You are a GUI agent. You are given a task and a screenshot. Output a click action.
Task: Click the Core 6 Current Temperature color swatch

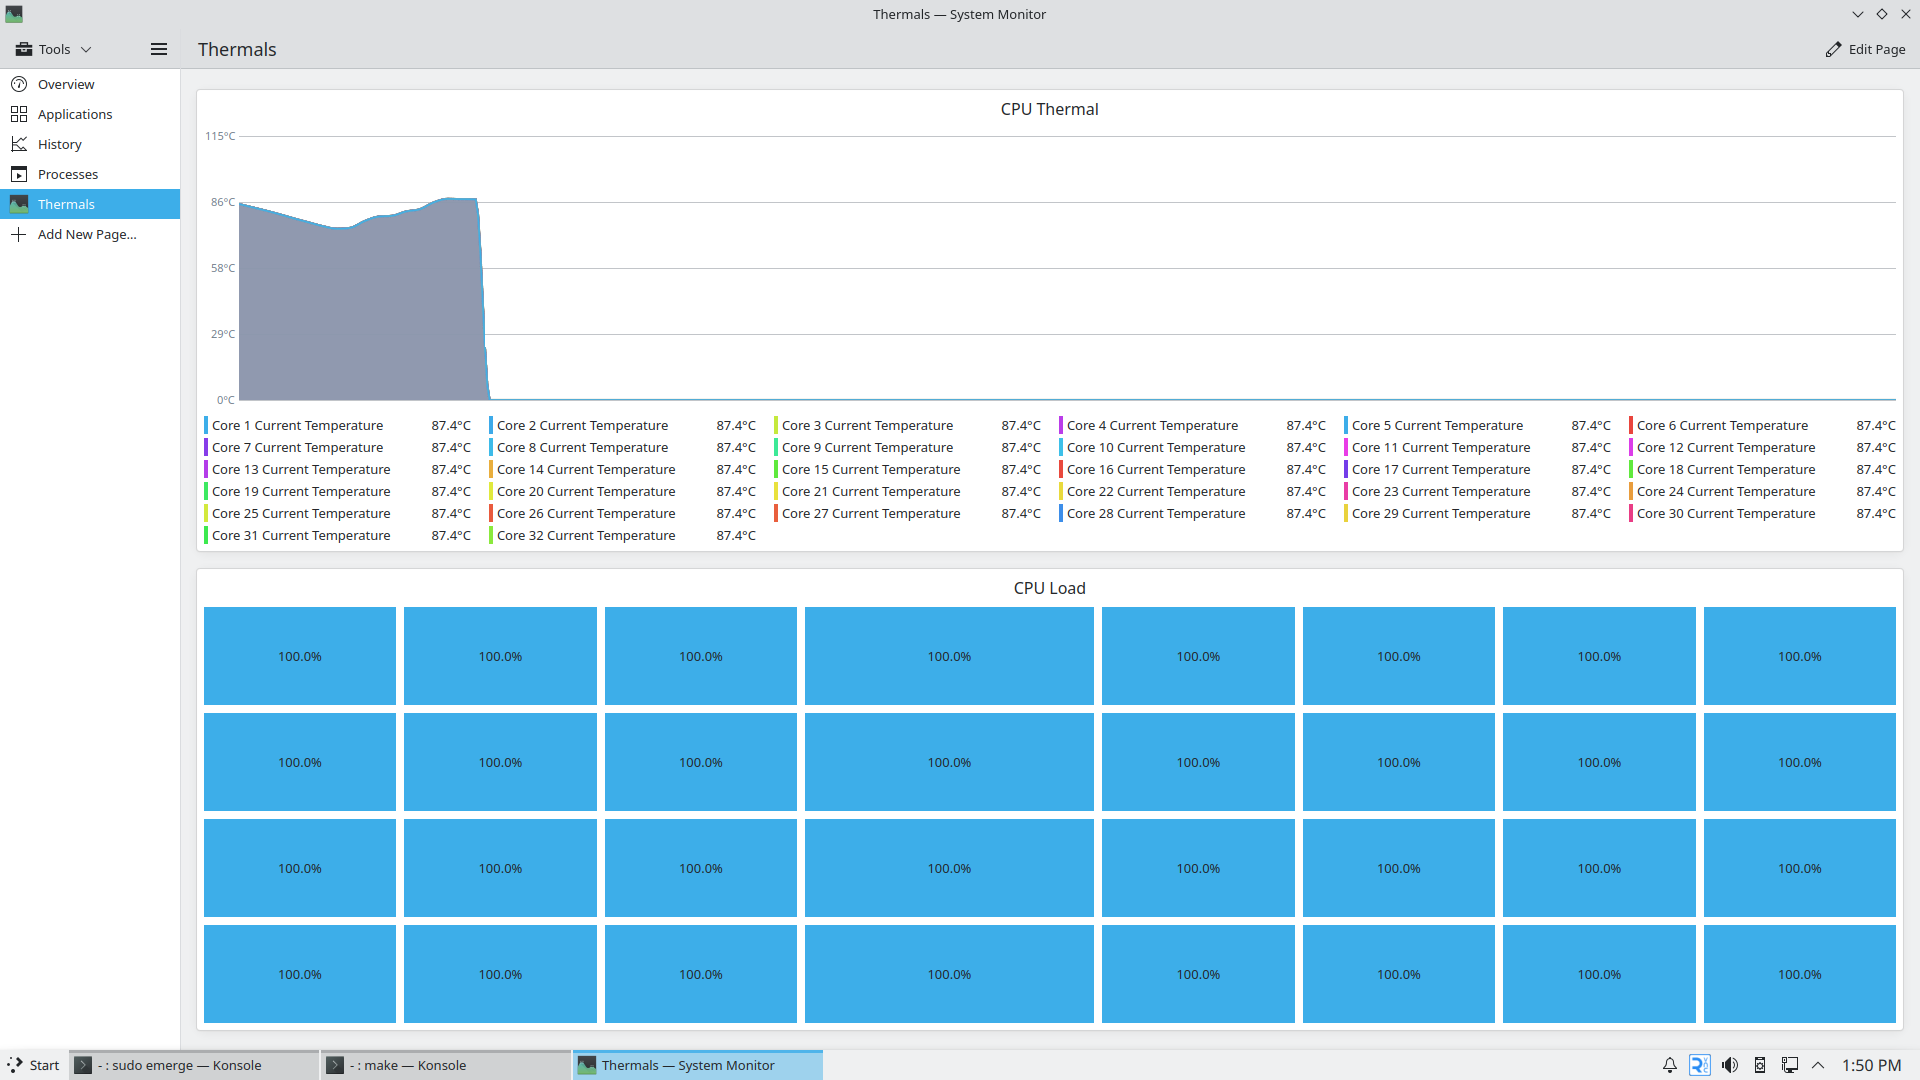[1631, 425]
